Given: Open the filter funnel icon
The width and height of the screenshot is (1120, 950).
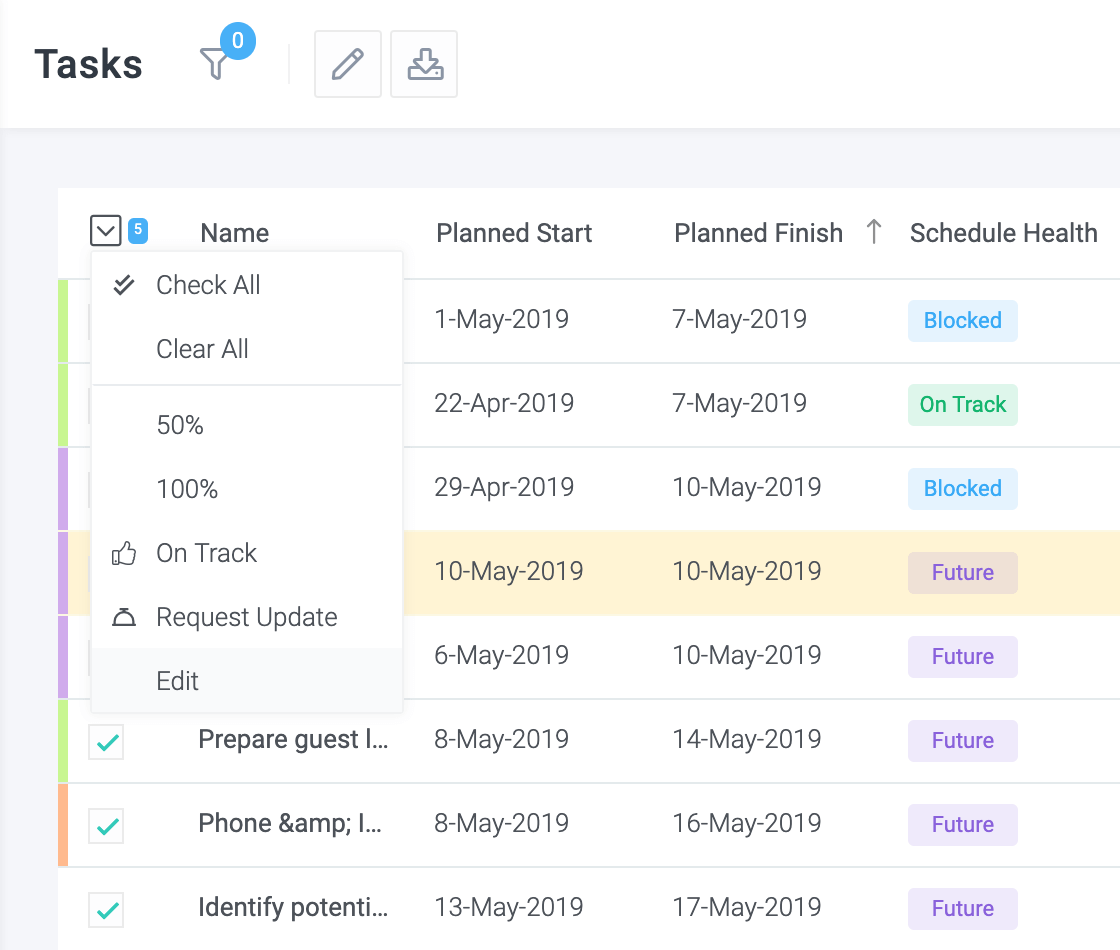Looking at the screenshot, I should click(214, 64).
